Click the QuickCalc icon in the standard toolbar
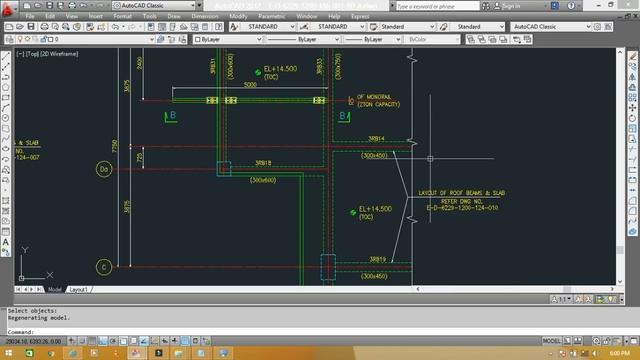 click(205, 27)
